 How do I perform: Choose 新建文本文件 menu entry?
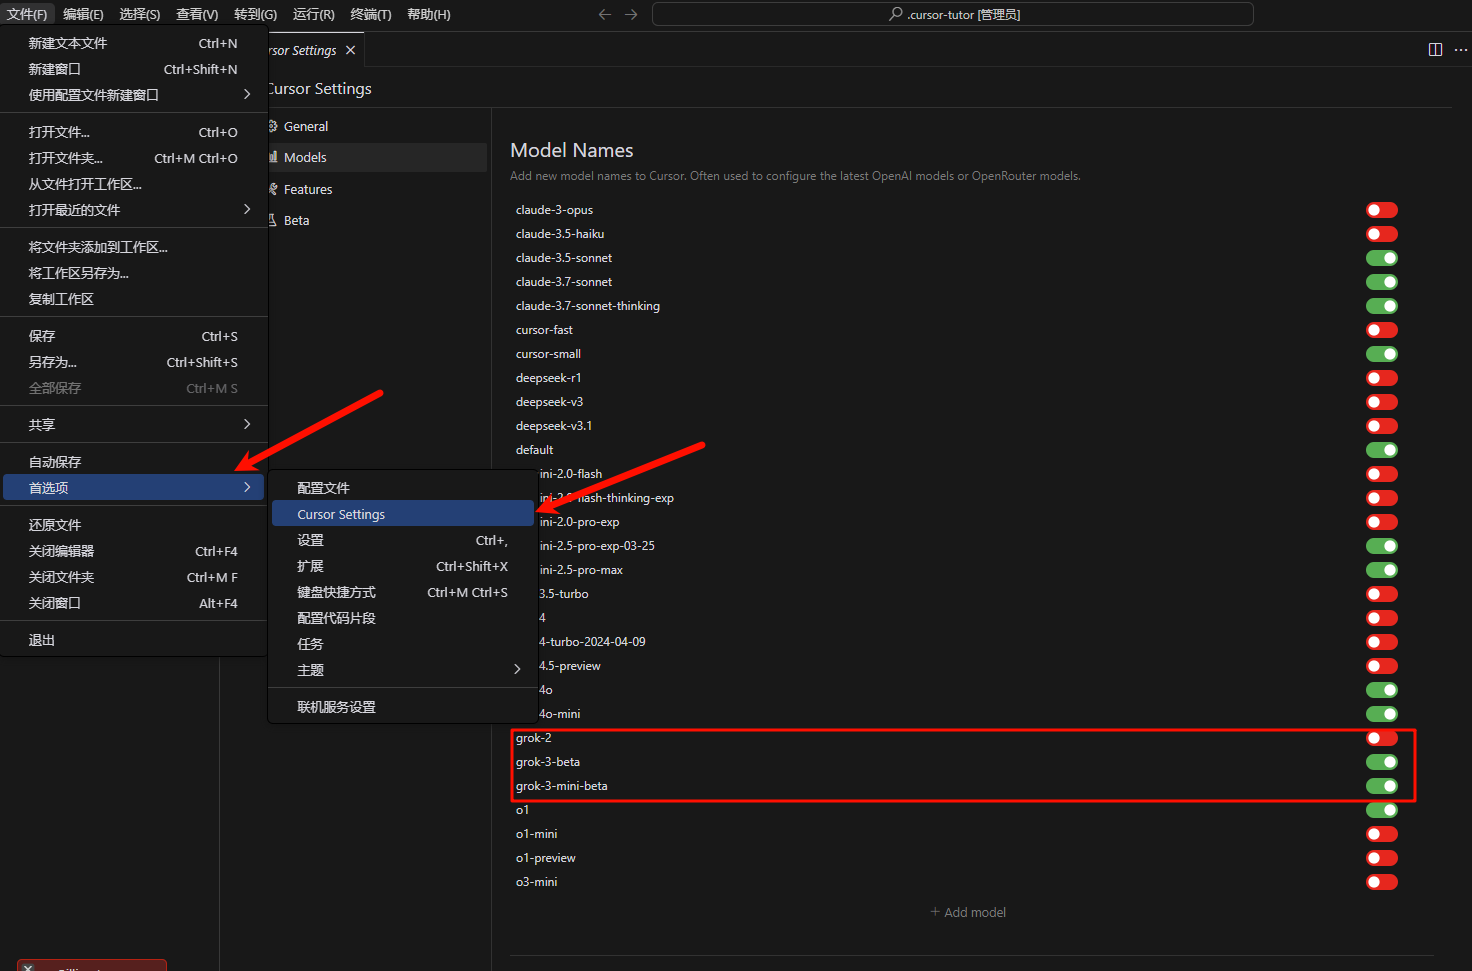[133, 43]
